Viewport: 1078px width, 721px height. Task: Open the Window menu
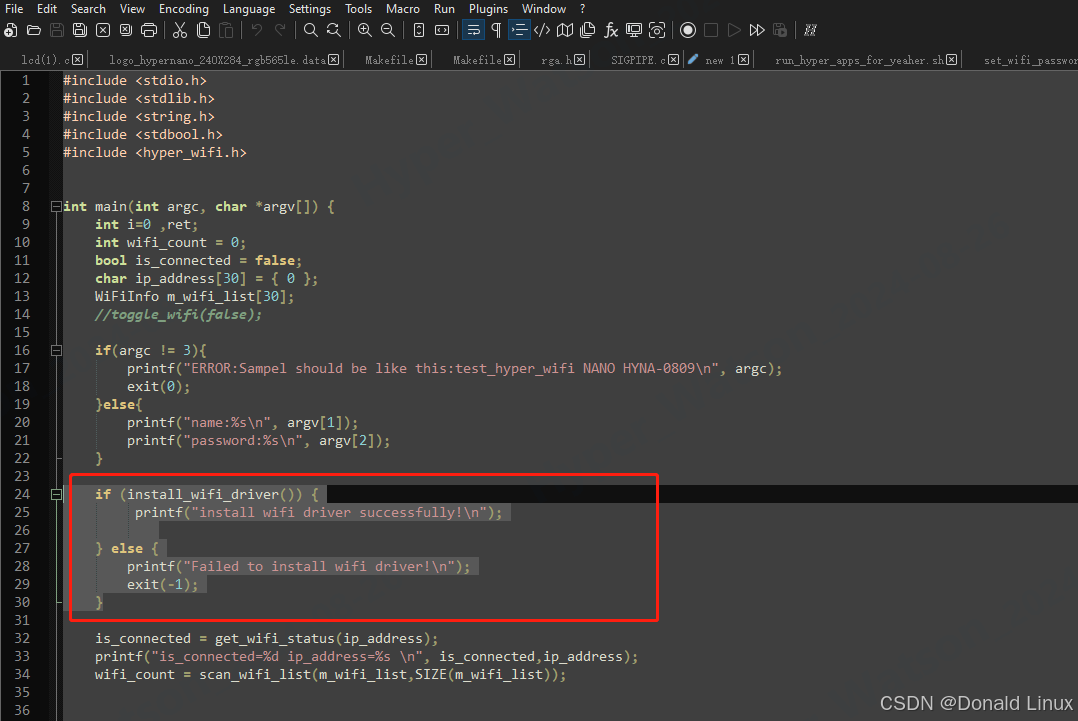(x=544, y=9)
